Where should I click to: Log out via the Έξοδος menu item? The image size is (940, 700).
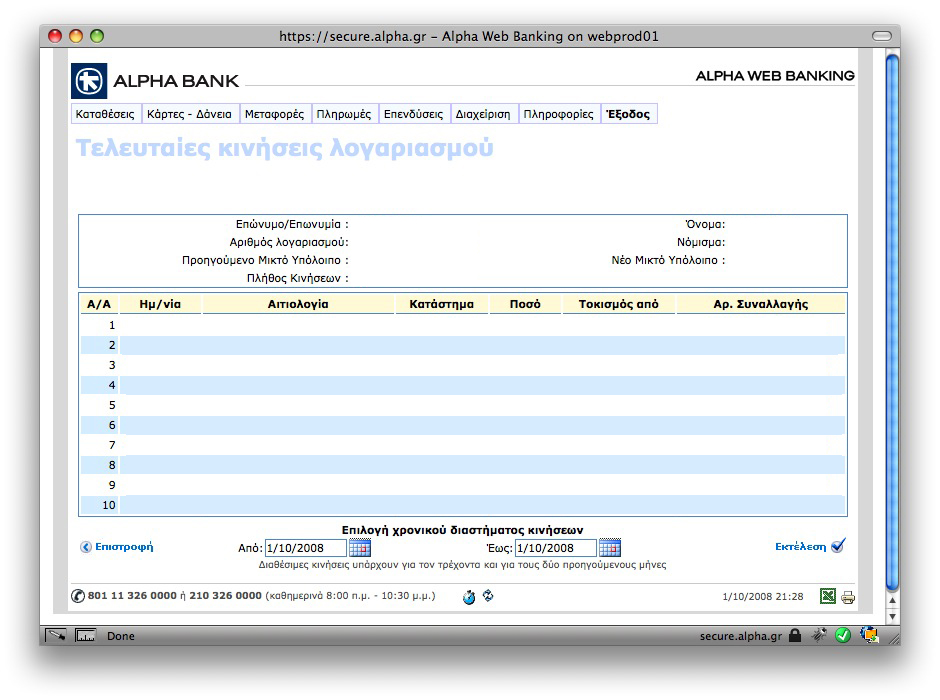coord(628,114)
